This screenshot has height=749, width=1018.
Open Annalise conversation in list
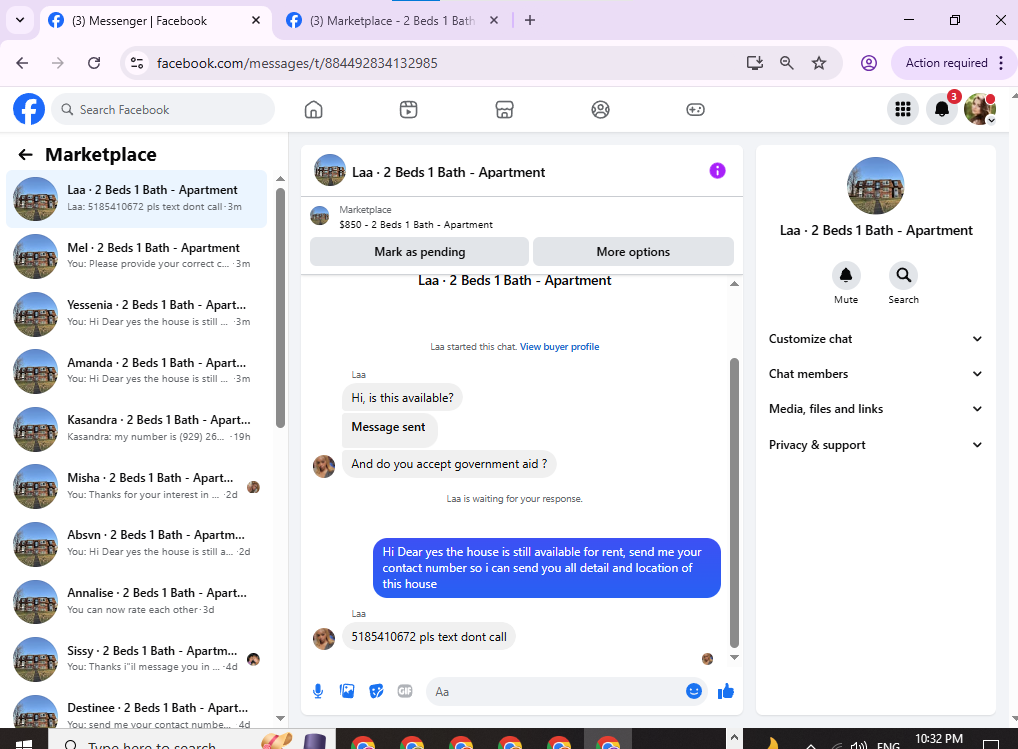pos(136,601)
